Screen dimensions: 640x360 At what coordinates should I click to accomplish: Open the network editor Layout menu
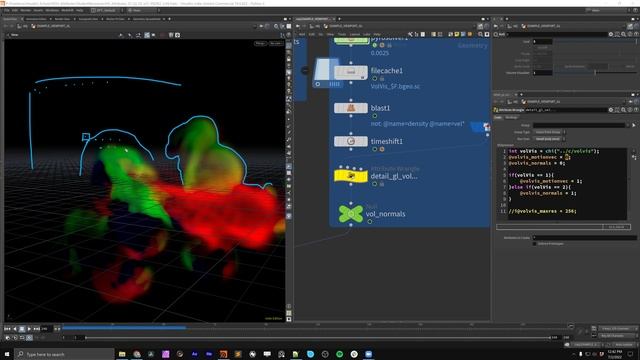tap(355, 34)
